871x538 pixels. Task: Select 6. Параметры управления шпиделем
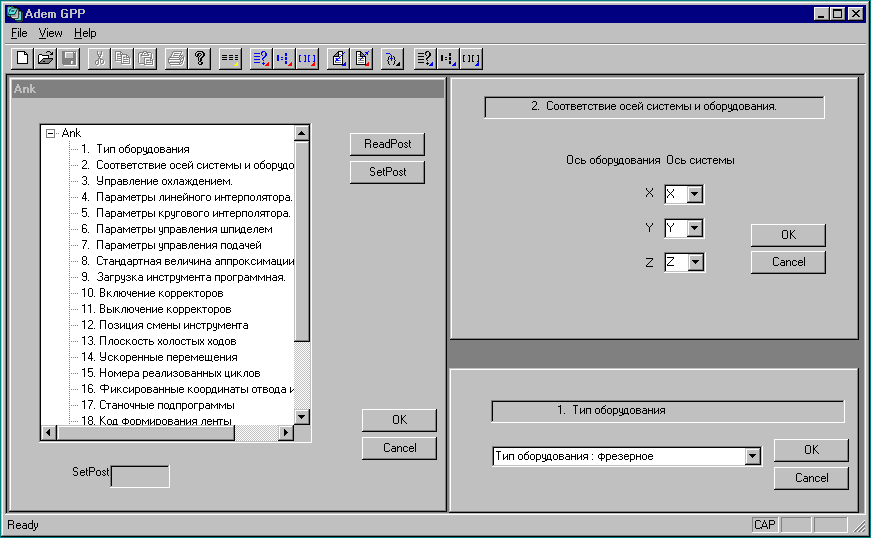coord(177,229)
